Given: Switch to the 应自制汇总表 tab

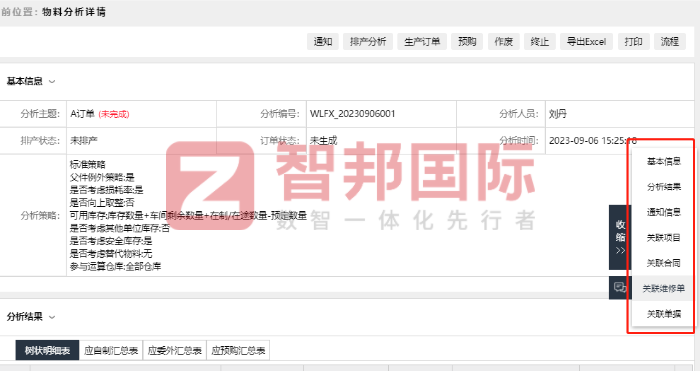Looking at the screenshot, I should pyautogui.click(x=111, y=350).
